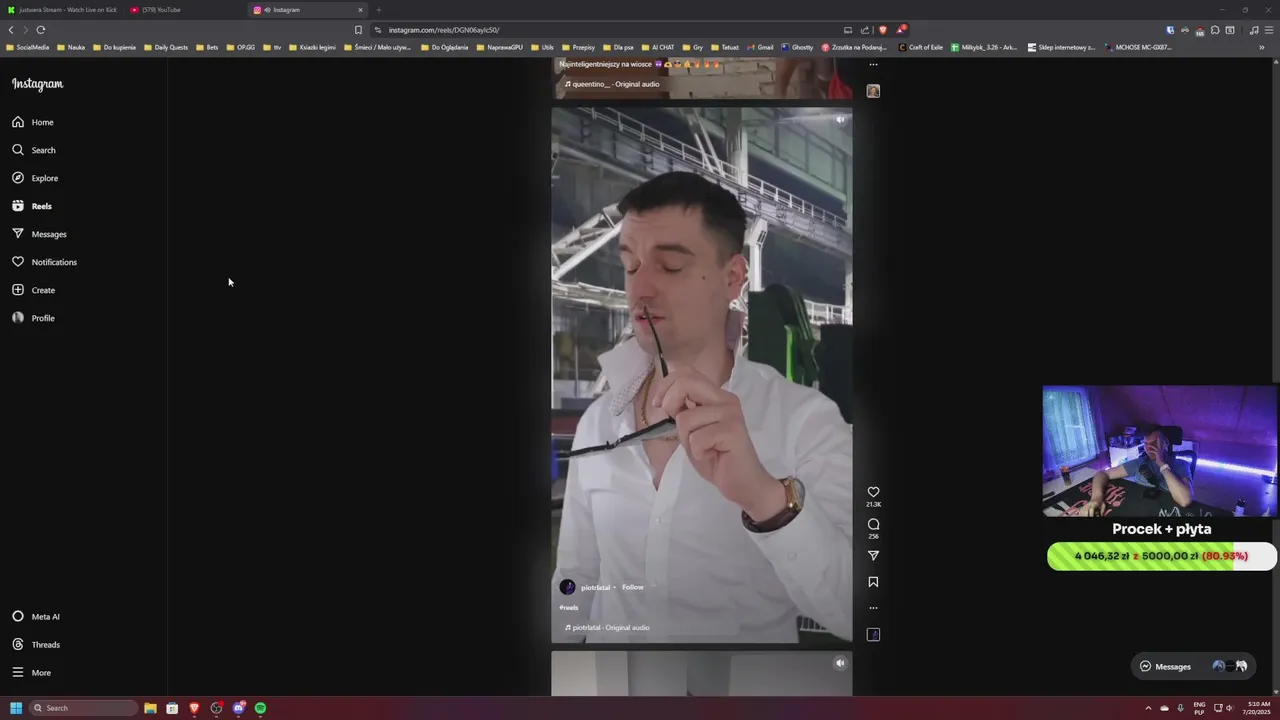The height and width of the screenshot is (720, 1280).
Task: Unmute the piotrlatal reel audio
Action: [840, 120]
